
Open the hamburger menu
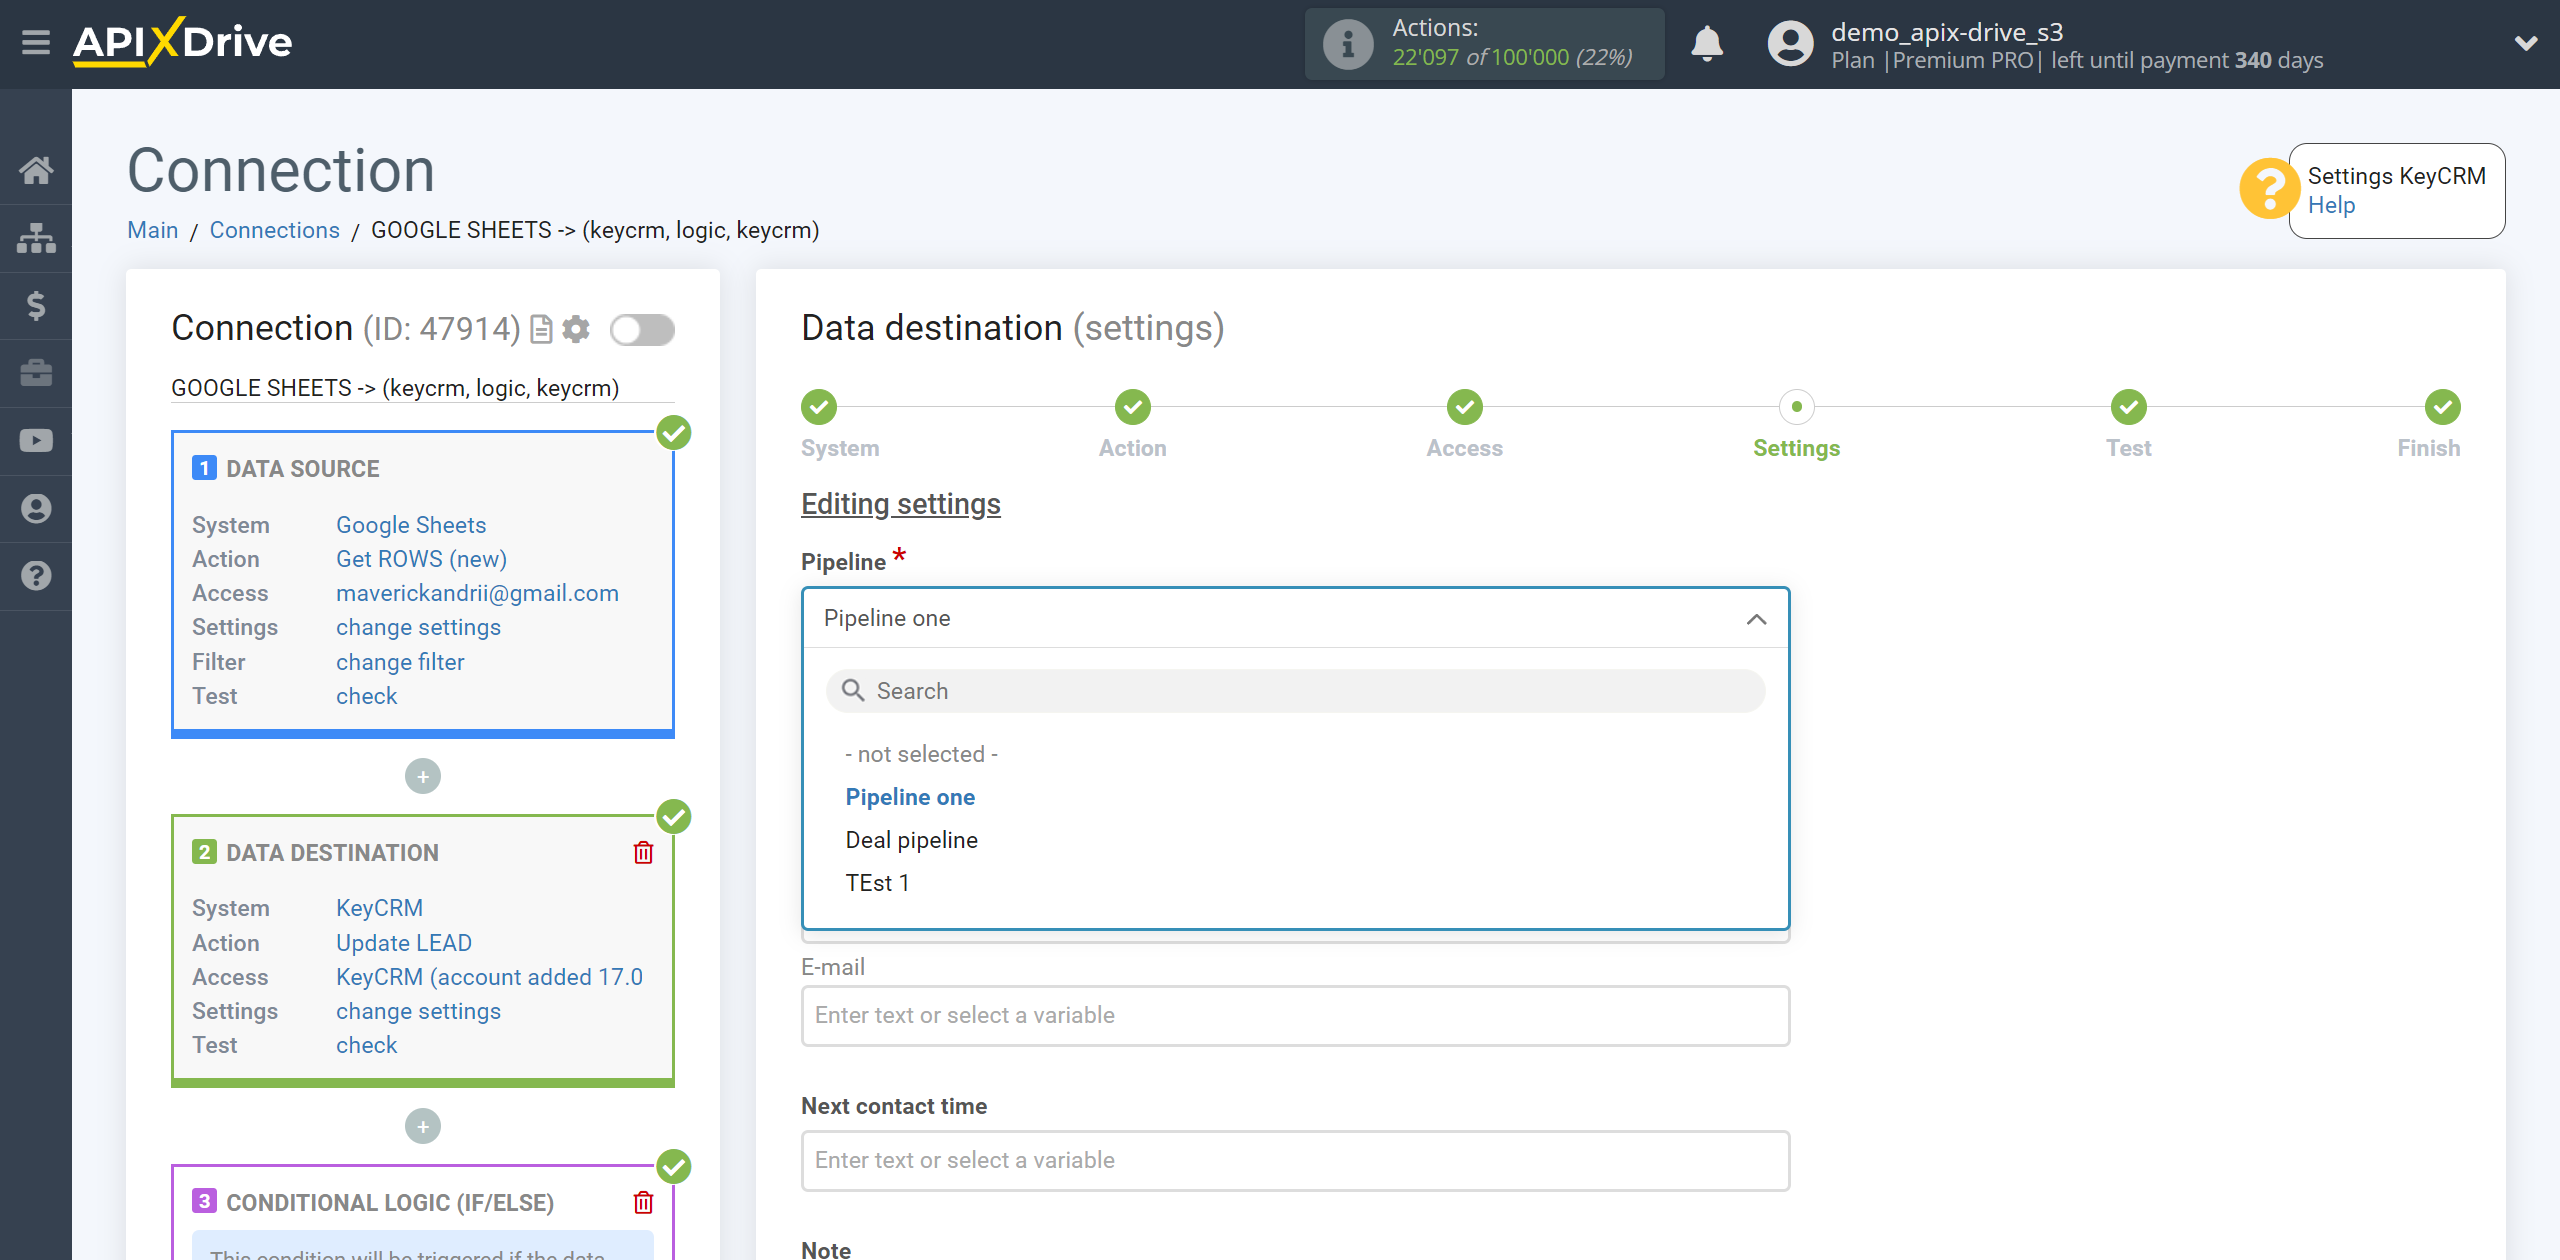[36, 43]
